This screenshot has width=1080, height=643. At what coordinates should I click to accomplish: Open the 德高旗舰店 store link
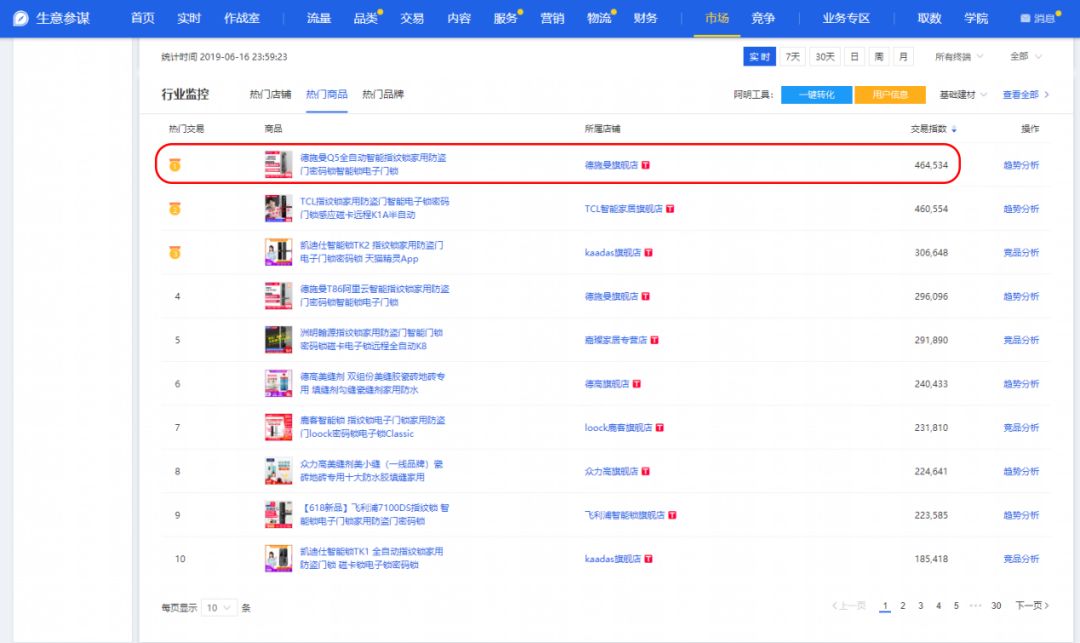607,384
